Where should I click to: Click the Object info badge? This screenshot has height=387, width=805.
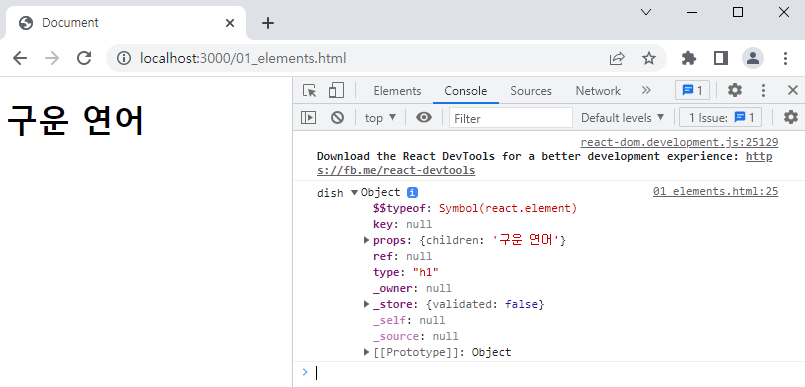[x=412, y=192]
